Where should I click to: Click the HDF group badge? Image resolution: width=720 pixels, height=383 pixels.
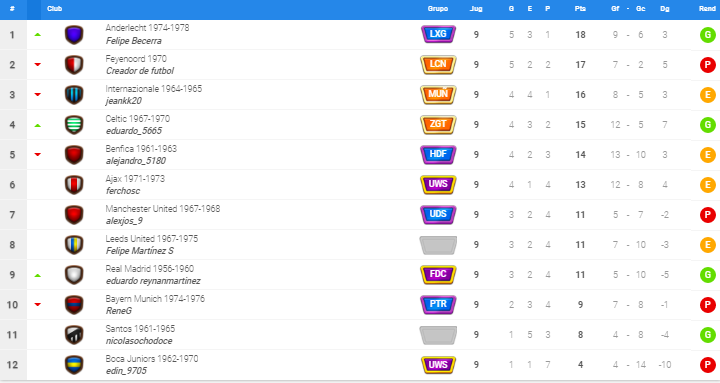(438, 154)
